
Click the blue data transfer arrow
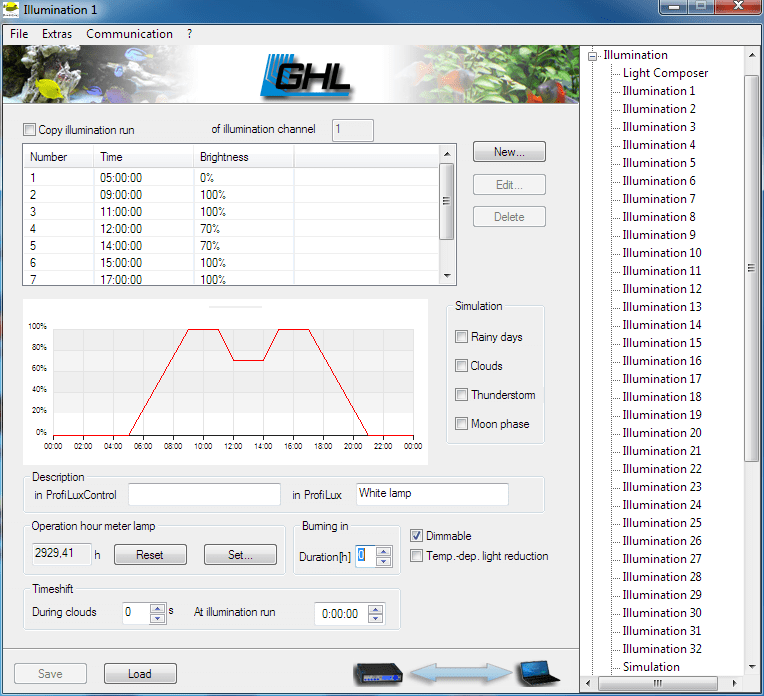click(460, 673)
